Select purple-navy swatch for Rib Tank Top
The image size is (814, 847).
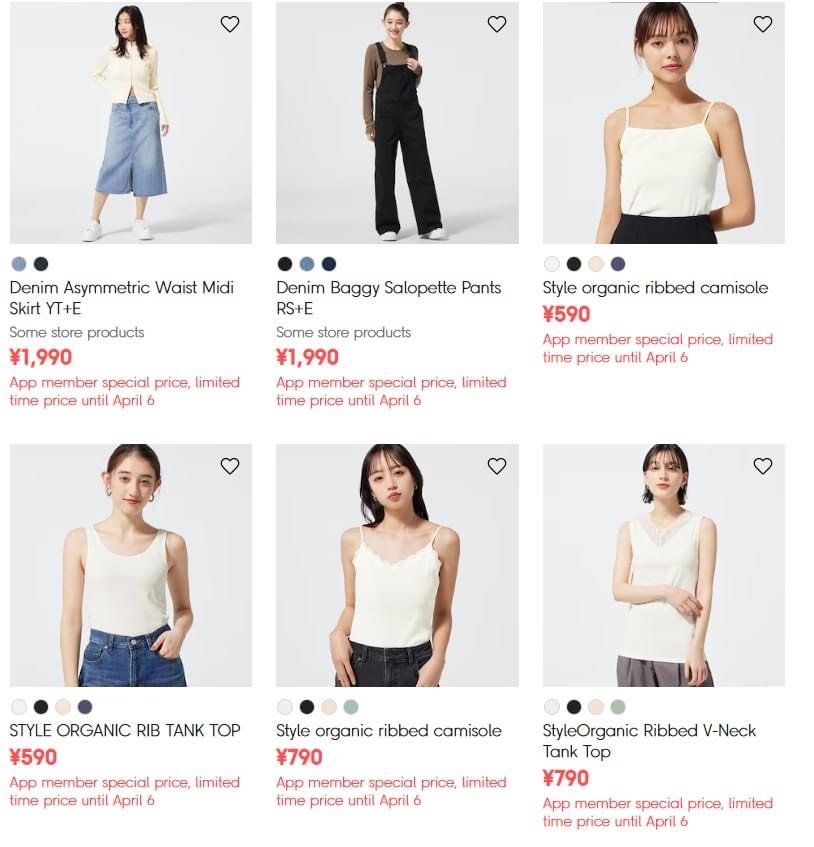pos(85,707)
